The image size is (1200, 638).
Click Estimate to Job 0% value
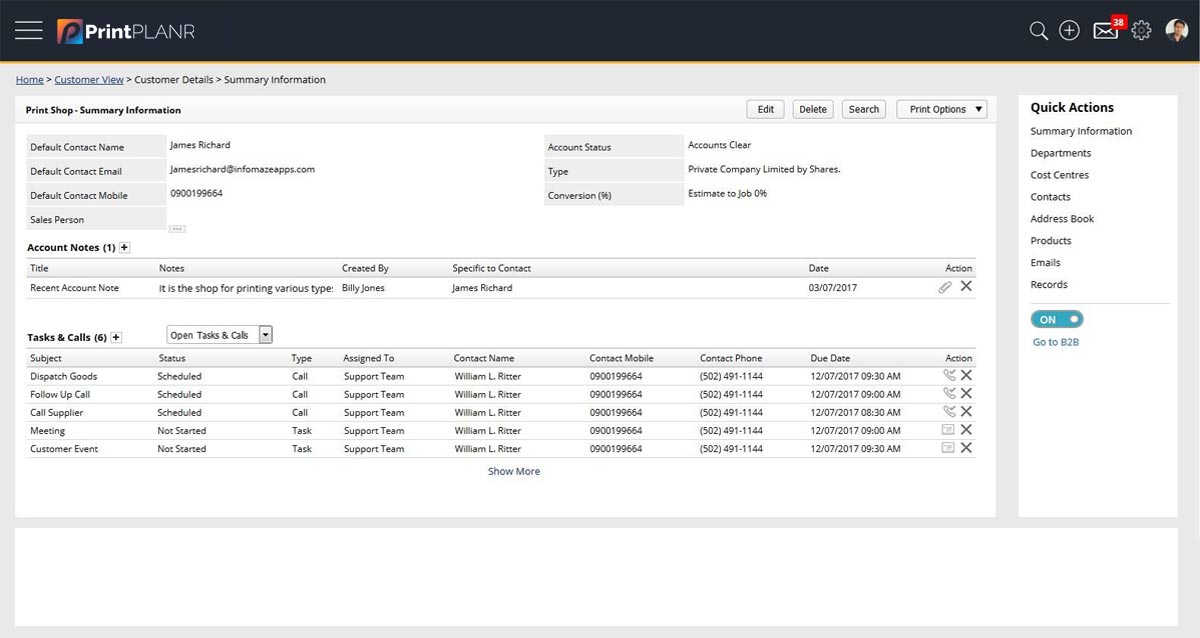point(728,193)
